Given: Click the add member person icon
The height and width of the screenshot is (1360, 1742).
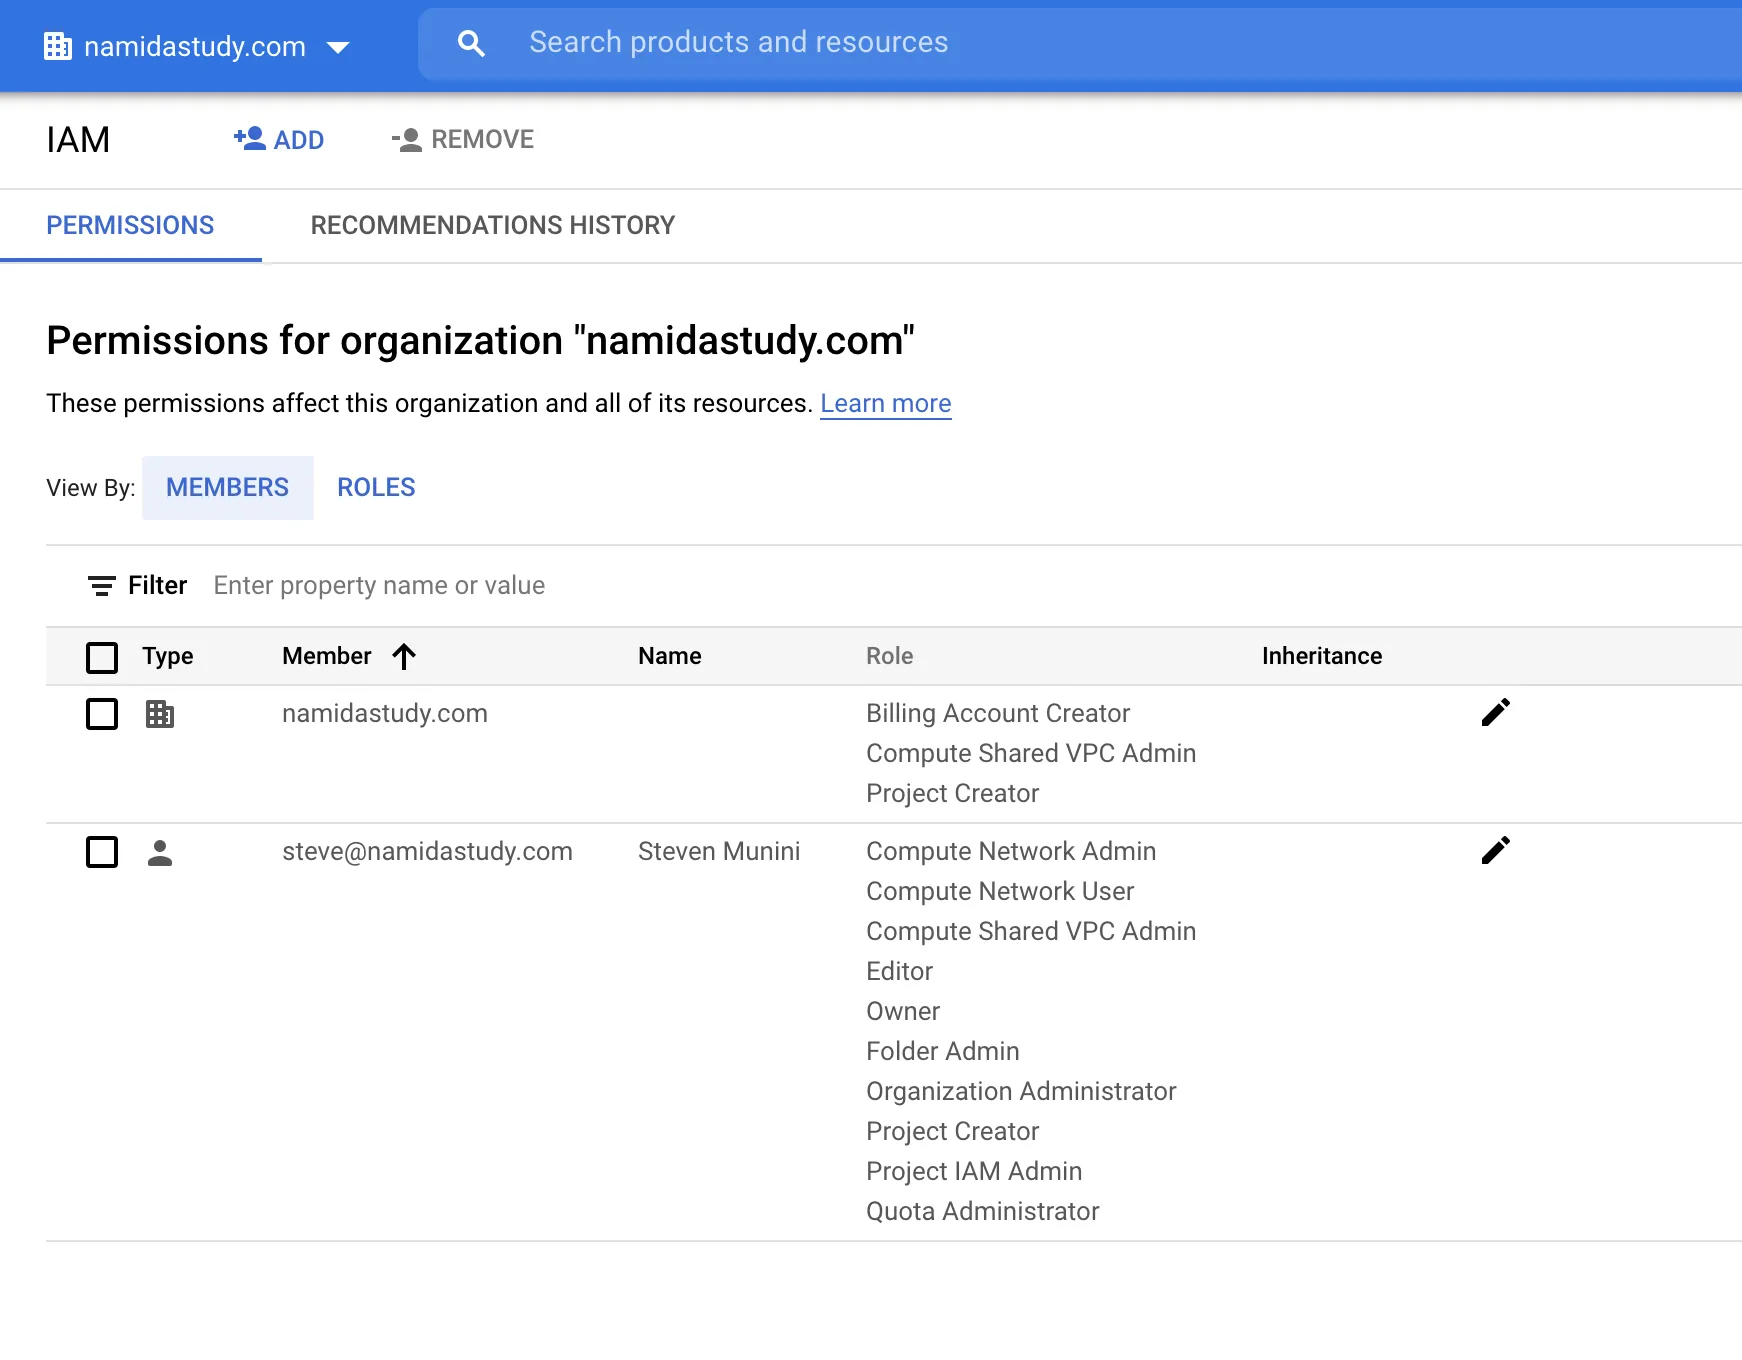Looking at the screenshot, I should pos(249,138).
